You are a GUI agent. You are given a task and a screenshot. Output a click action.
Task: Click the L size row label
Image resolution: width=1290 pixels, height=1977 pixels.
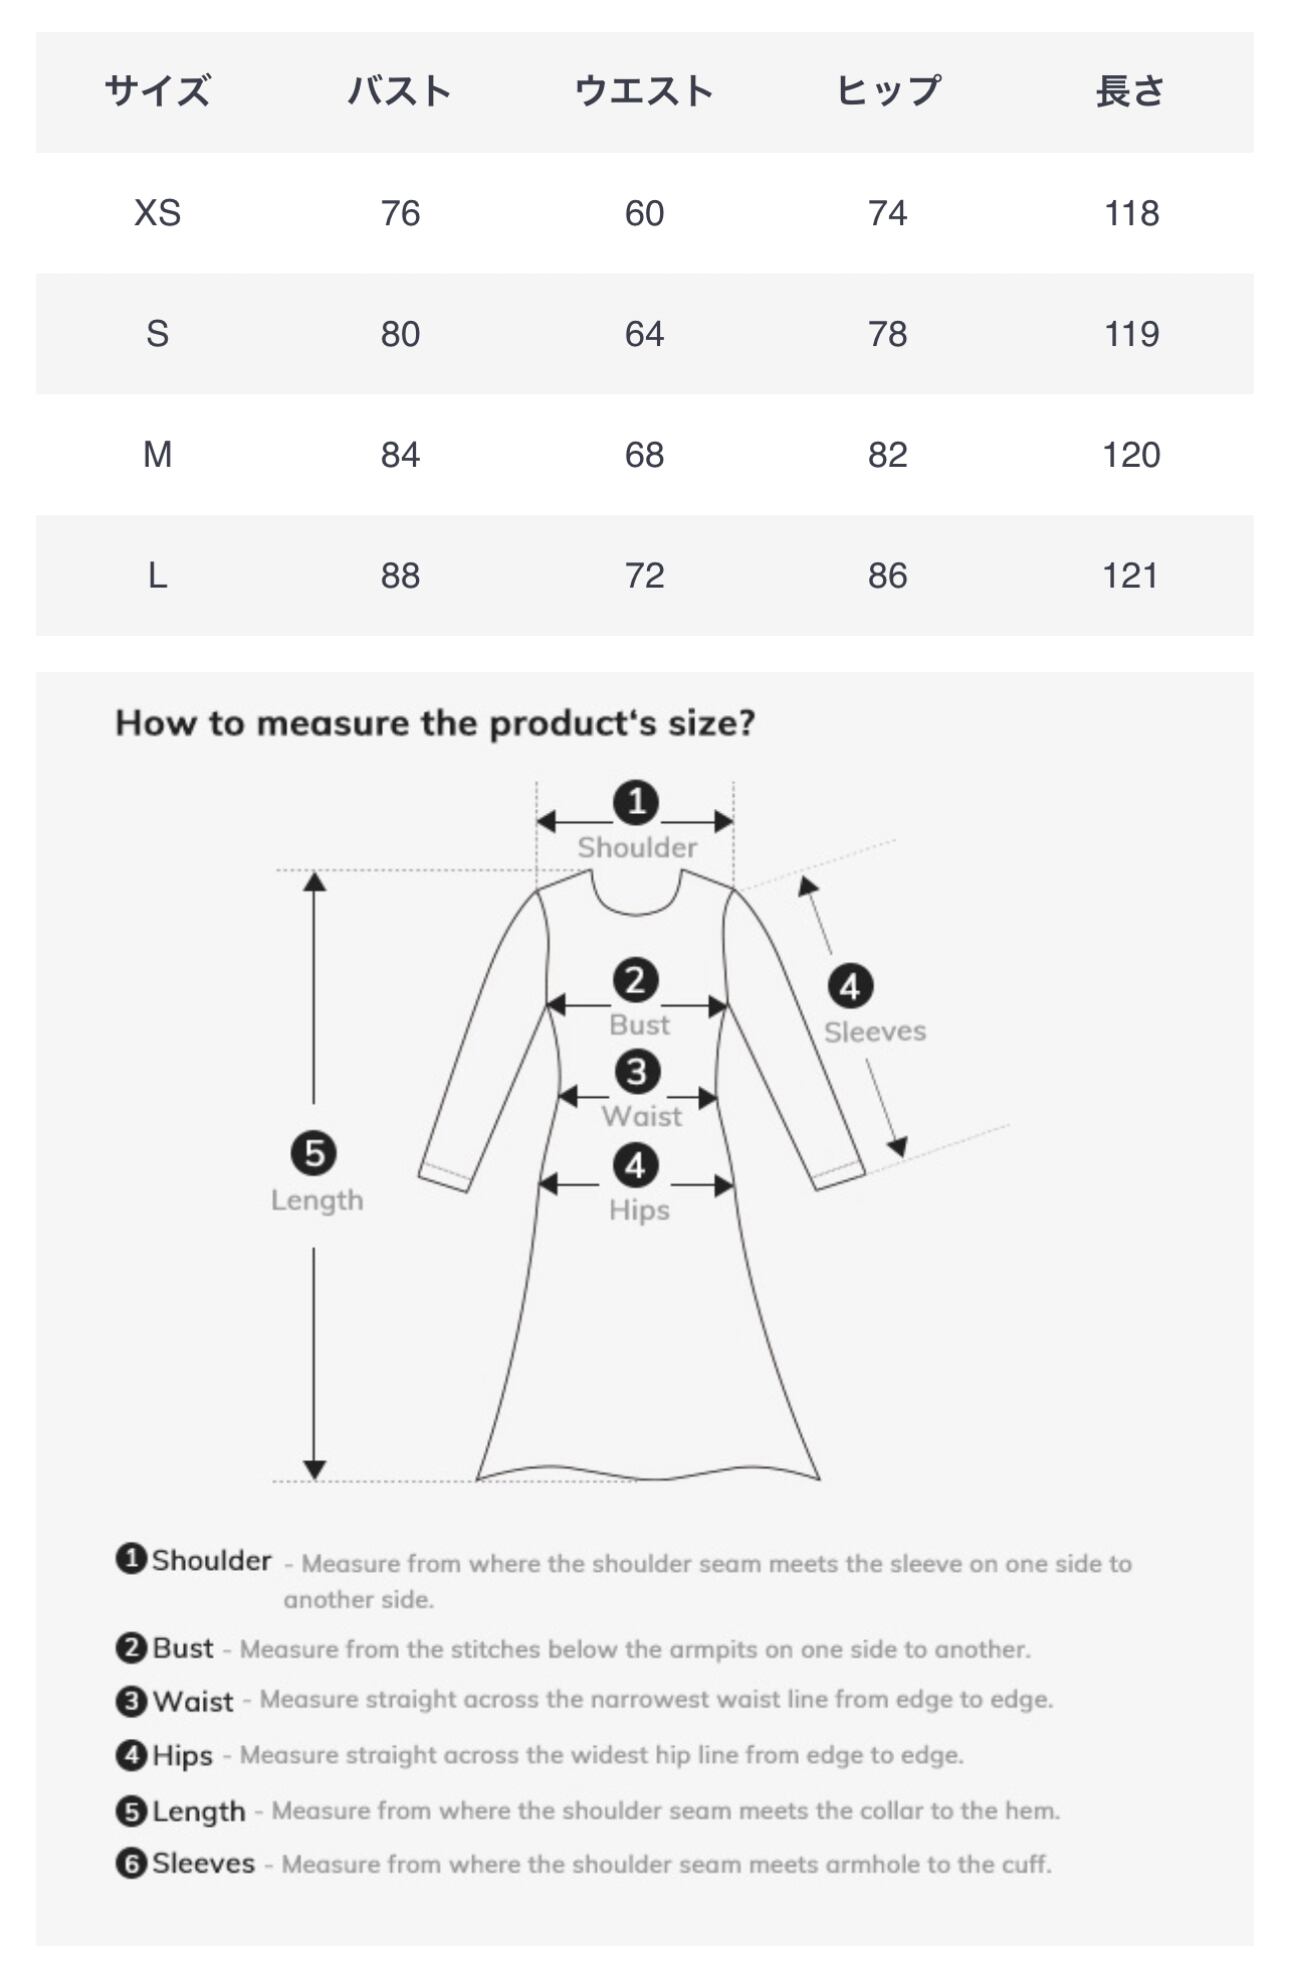pos(157,576)
